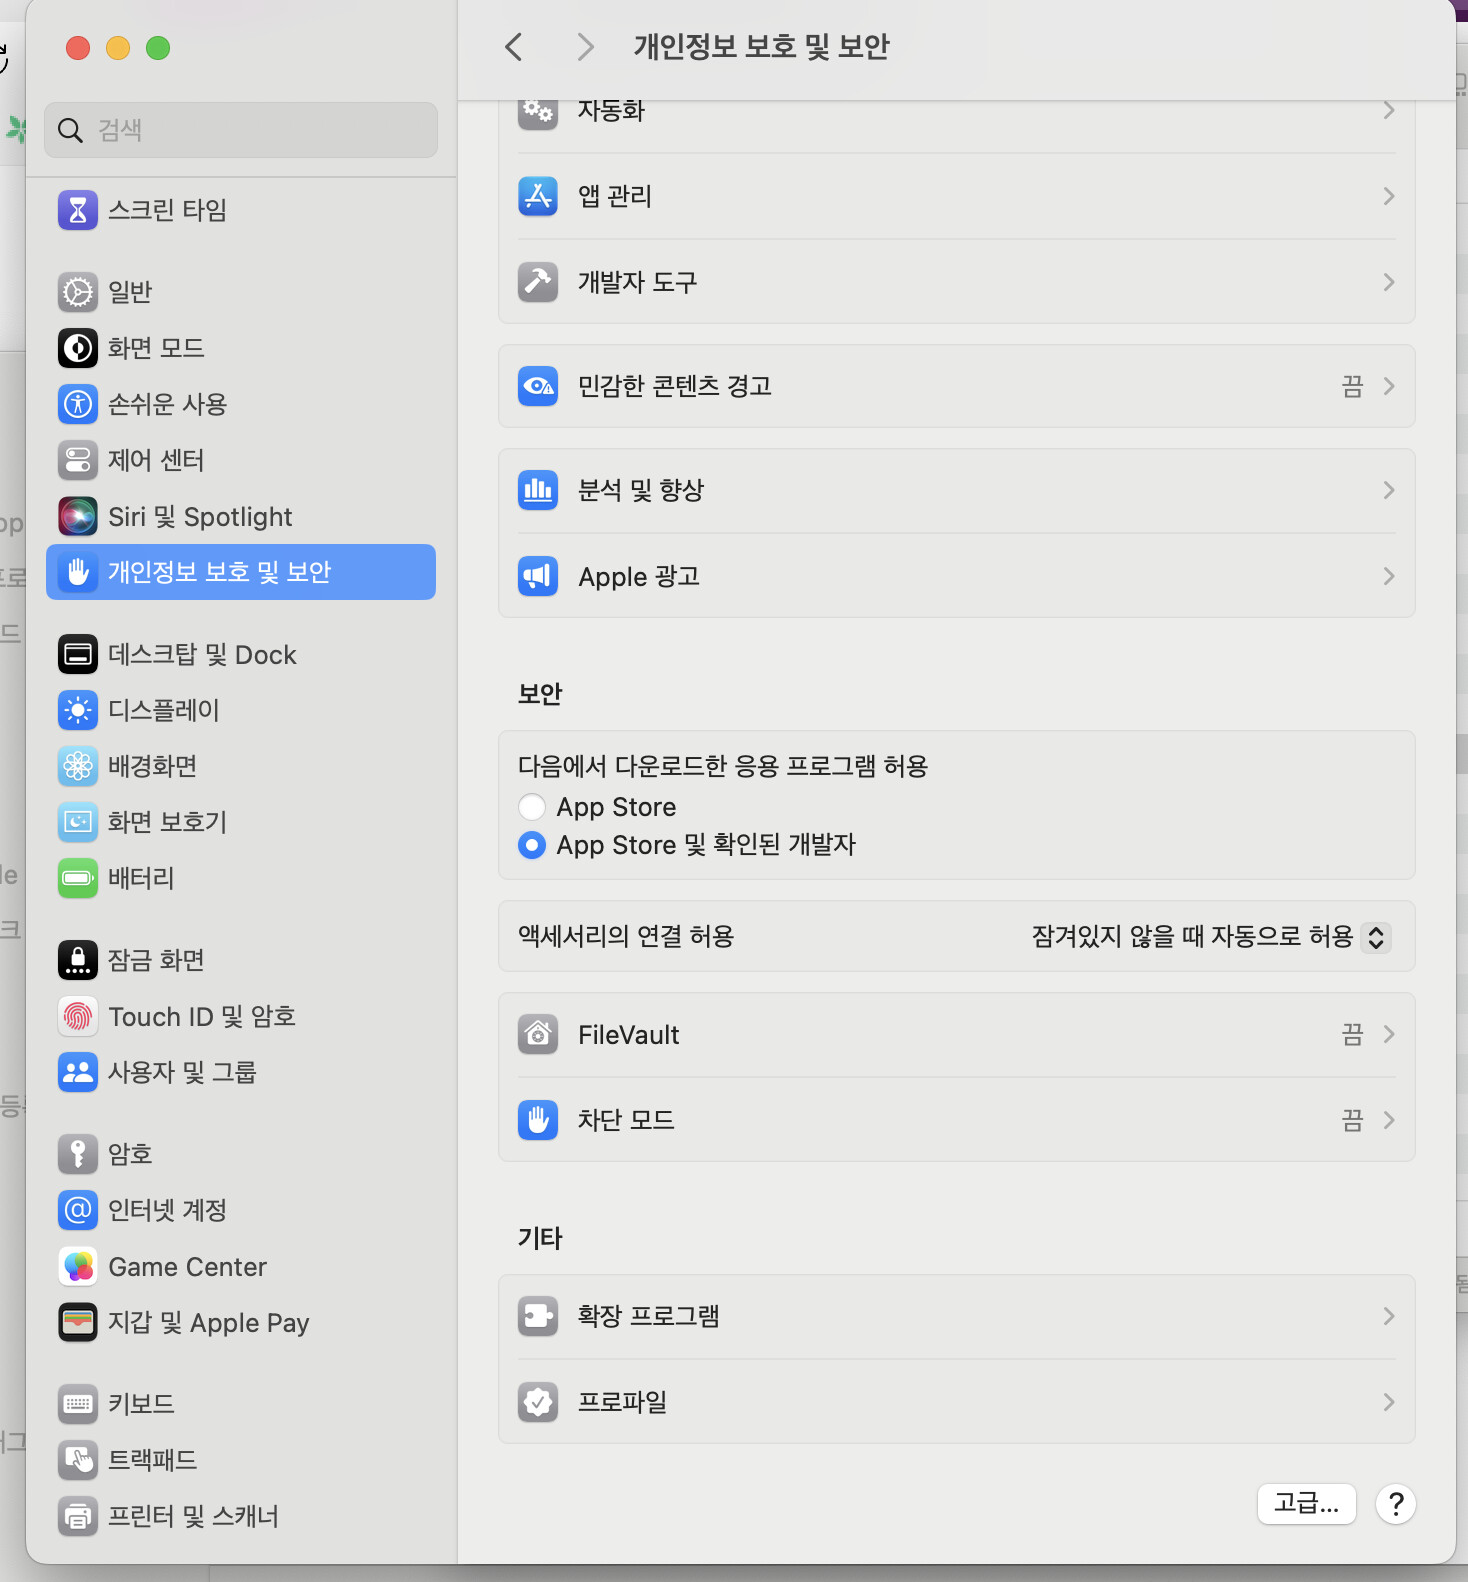The height and width of the screenshot is (1582, 1468).
Task: Open Siri 및 Spotlight icon
Action: [78, 516]
